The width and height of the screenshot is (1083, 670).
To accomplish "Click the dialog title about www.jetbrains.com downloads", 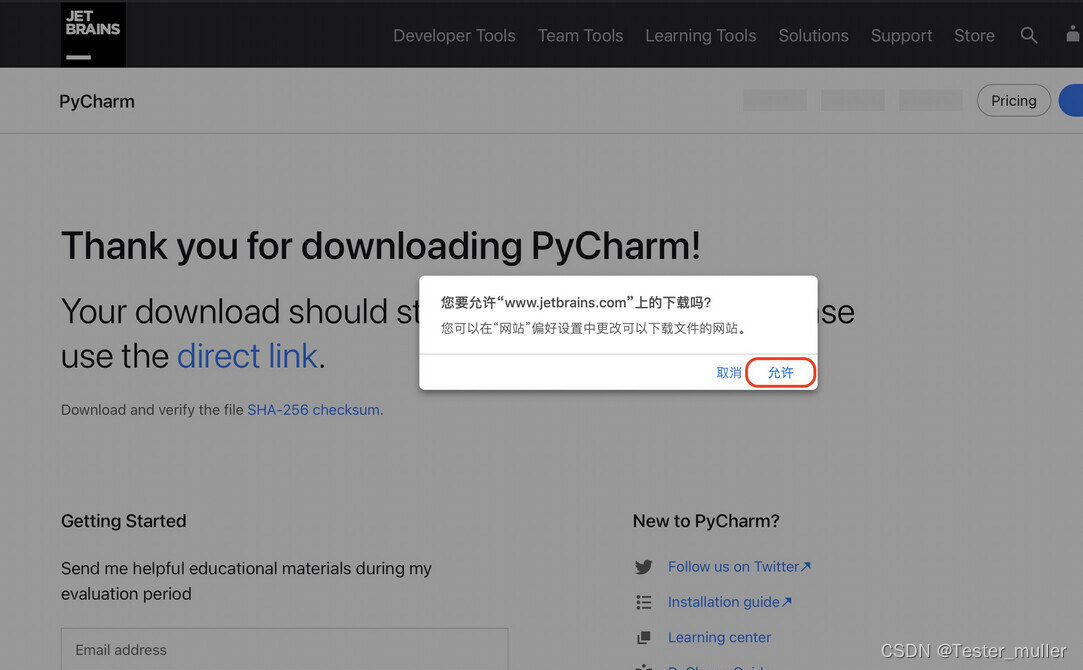I will (x=576, y=303).
